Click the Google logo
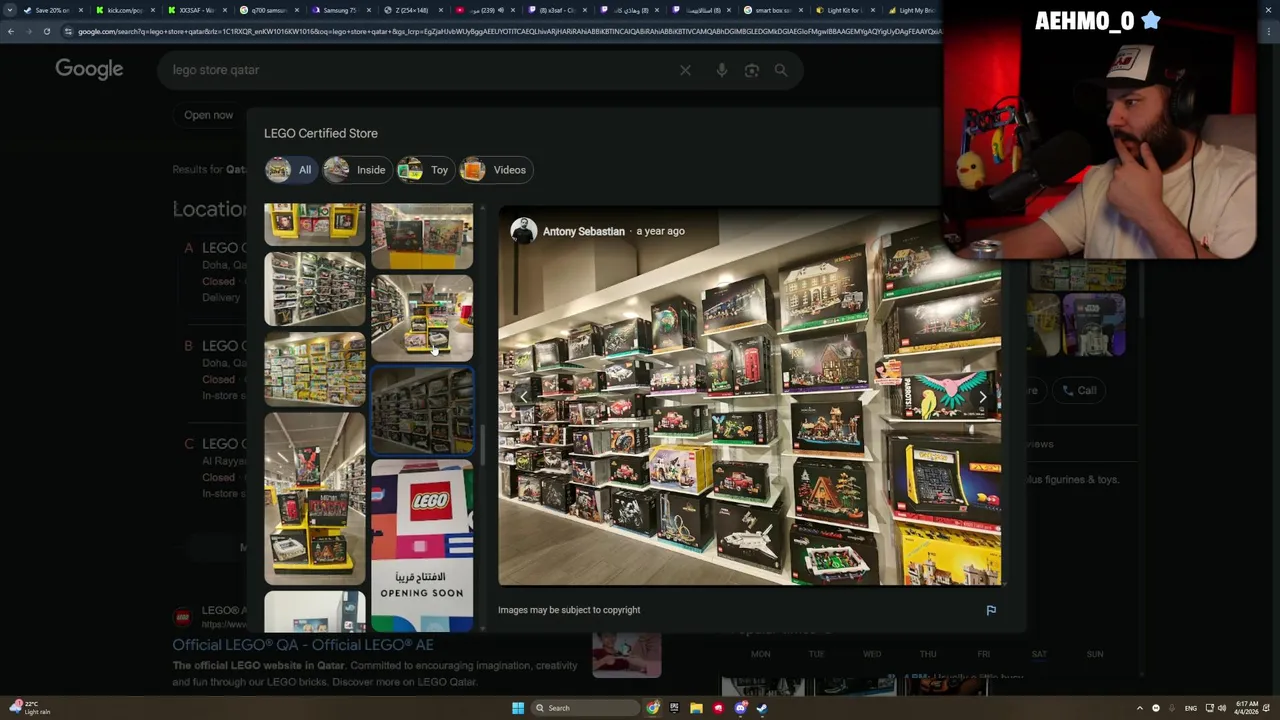The height and width of the screenshot is (720, 1280). click(89, 69)
